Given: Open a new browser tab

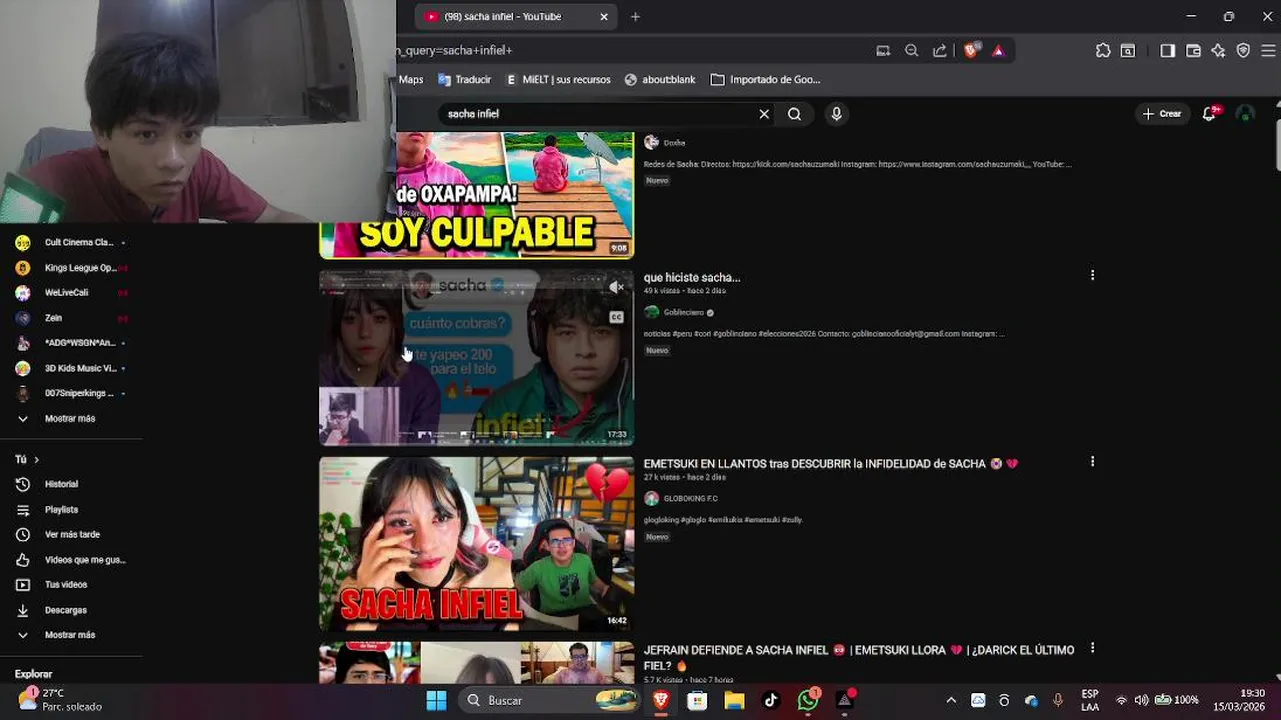Looking at the screenshot, I should click(635, 16).
